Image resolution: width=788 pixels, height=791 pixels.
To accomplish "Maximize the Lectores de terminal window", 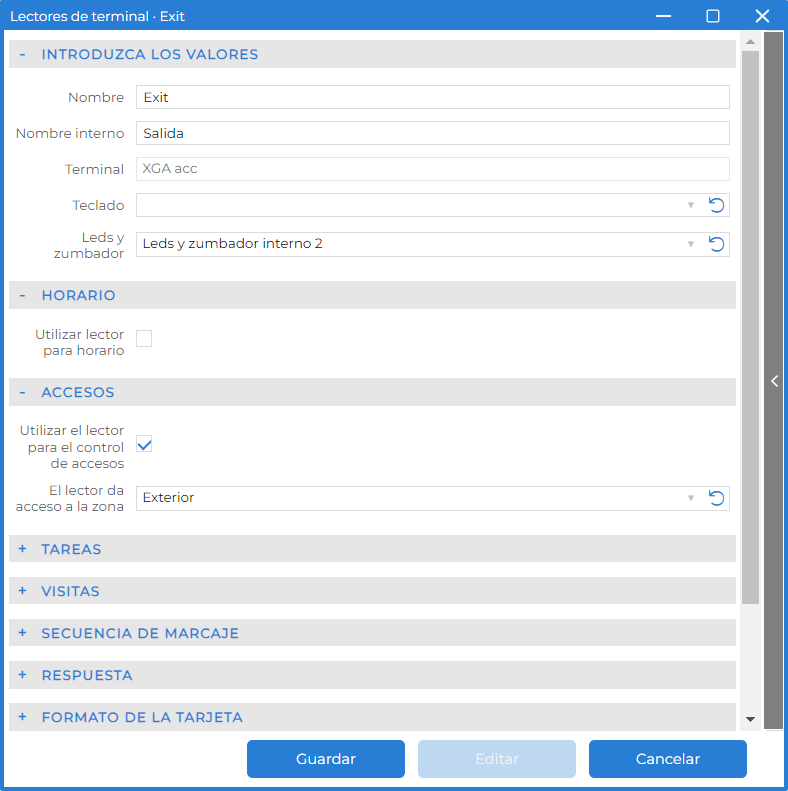I will coord(712,16).
